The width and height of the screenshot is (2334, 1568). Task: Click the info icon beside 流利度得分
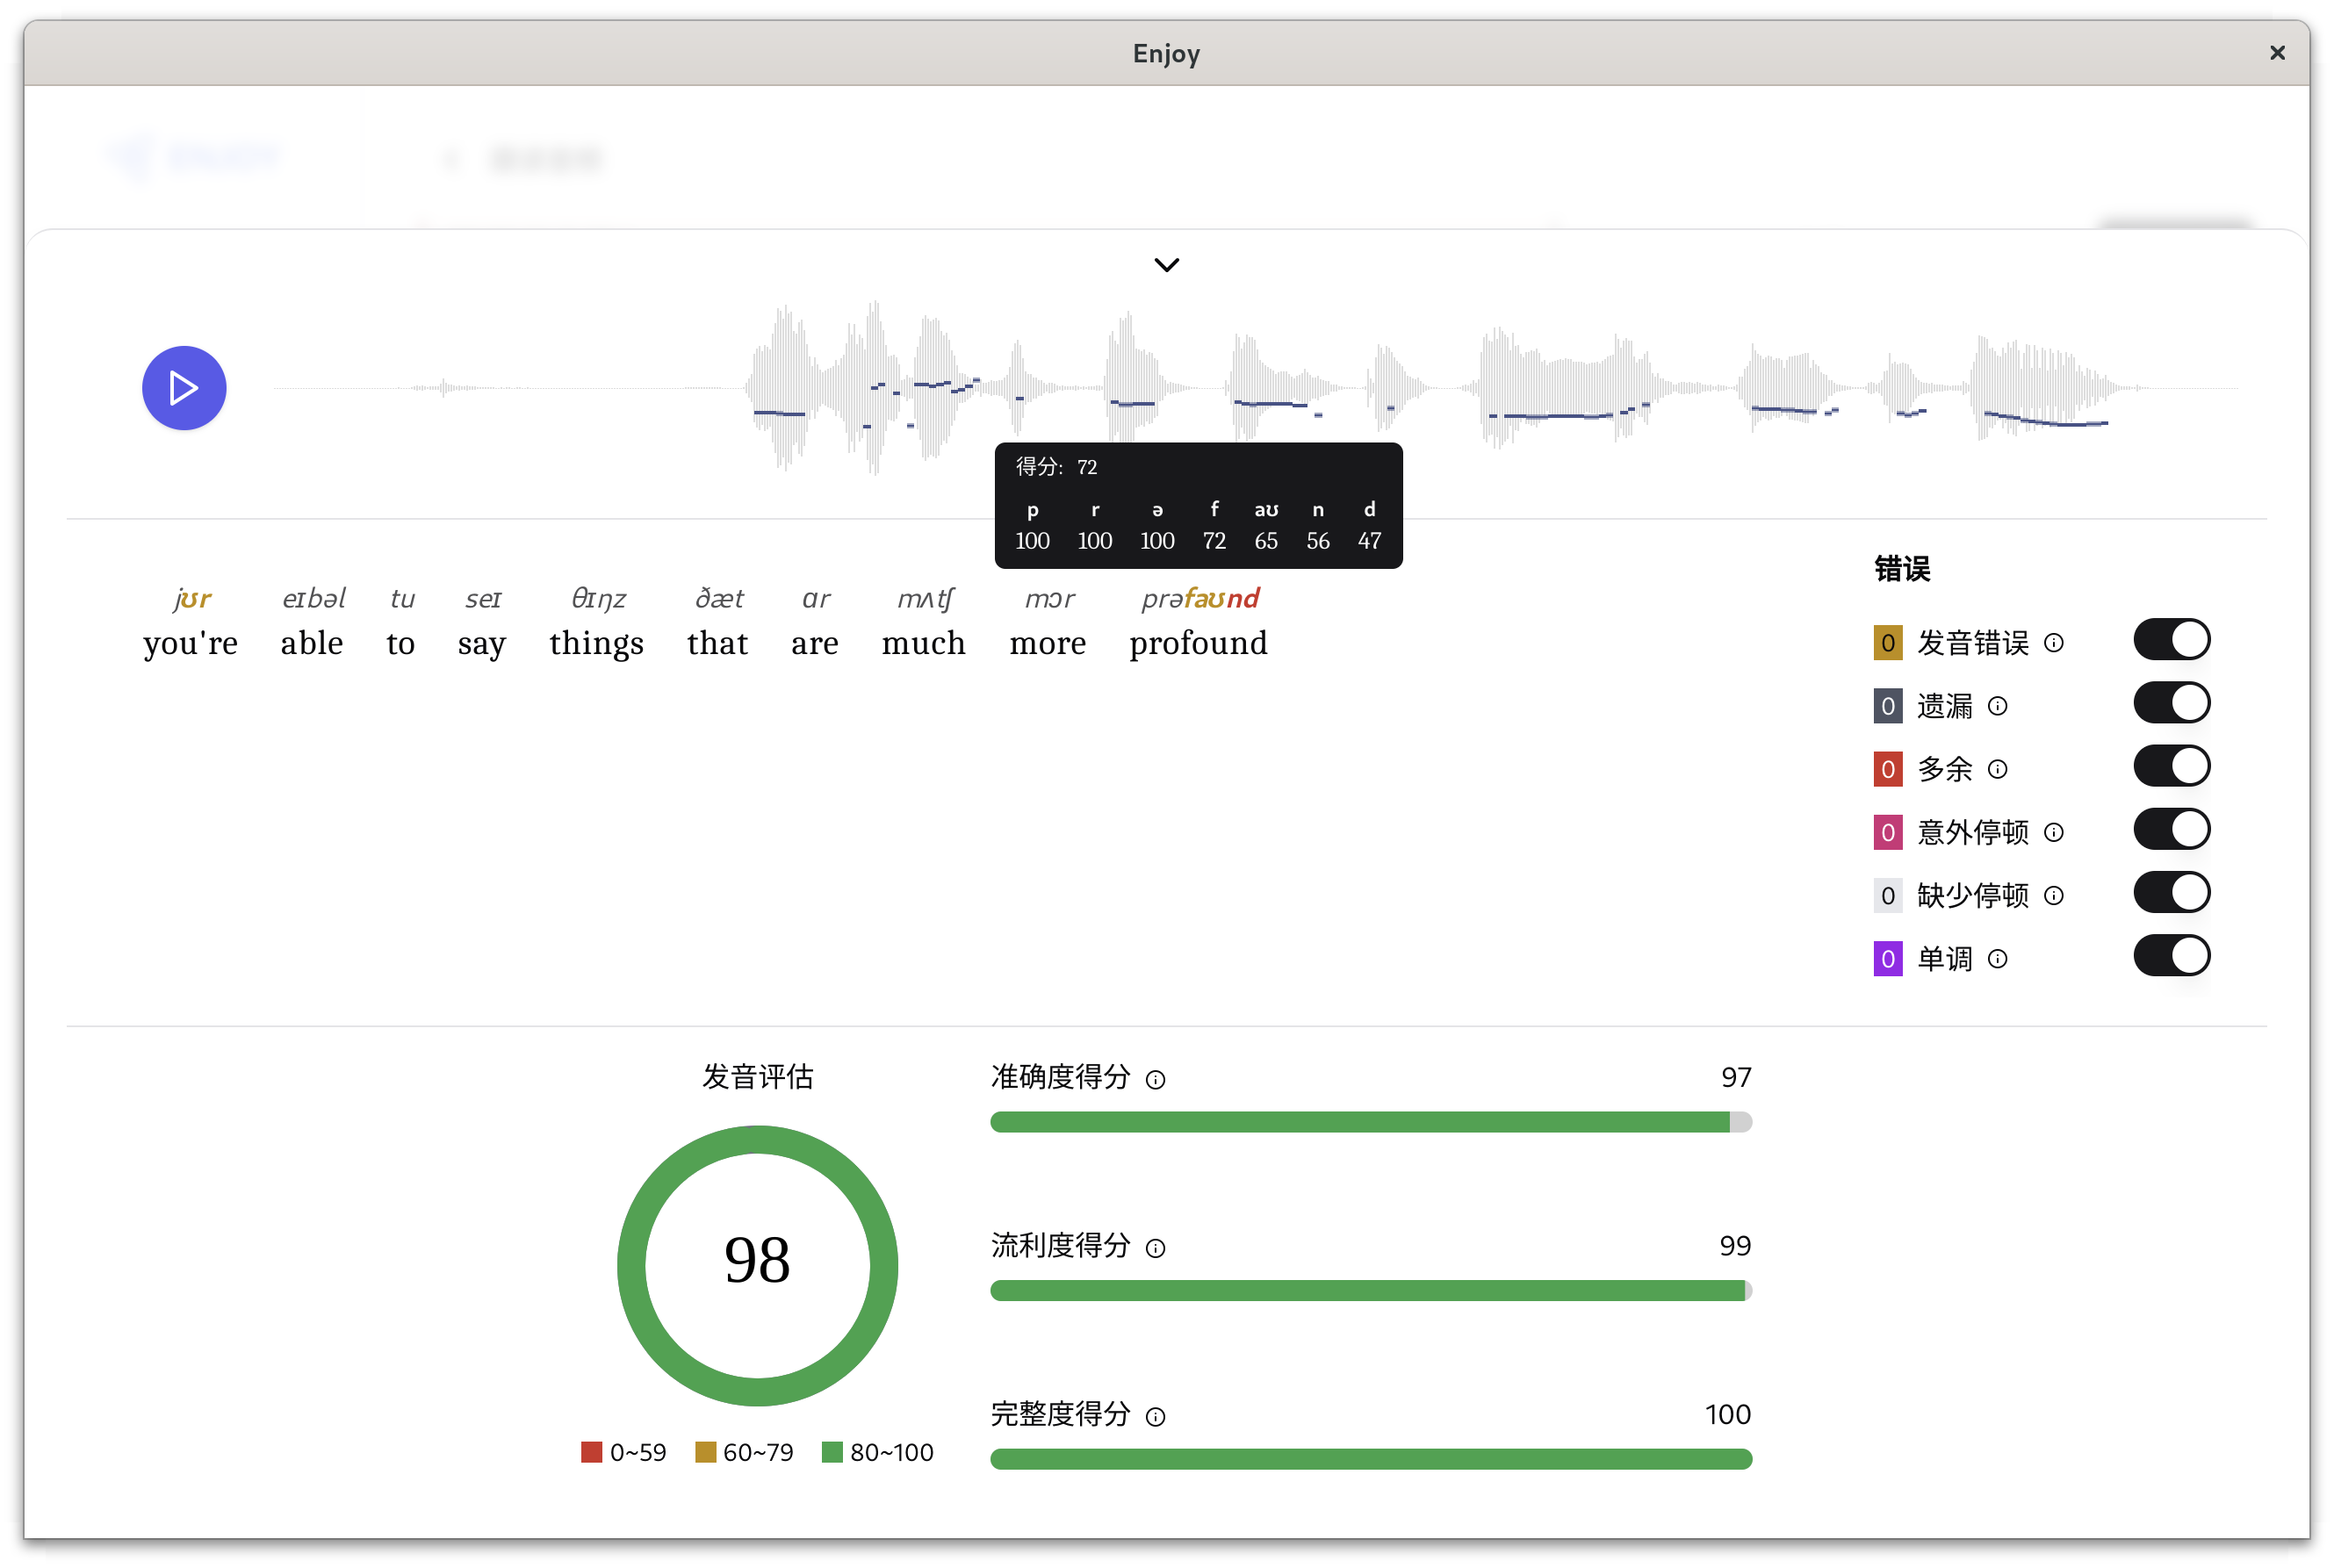(1156, 1248)
